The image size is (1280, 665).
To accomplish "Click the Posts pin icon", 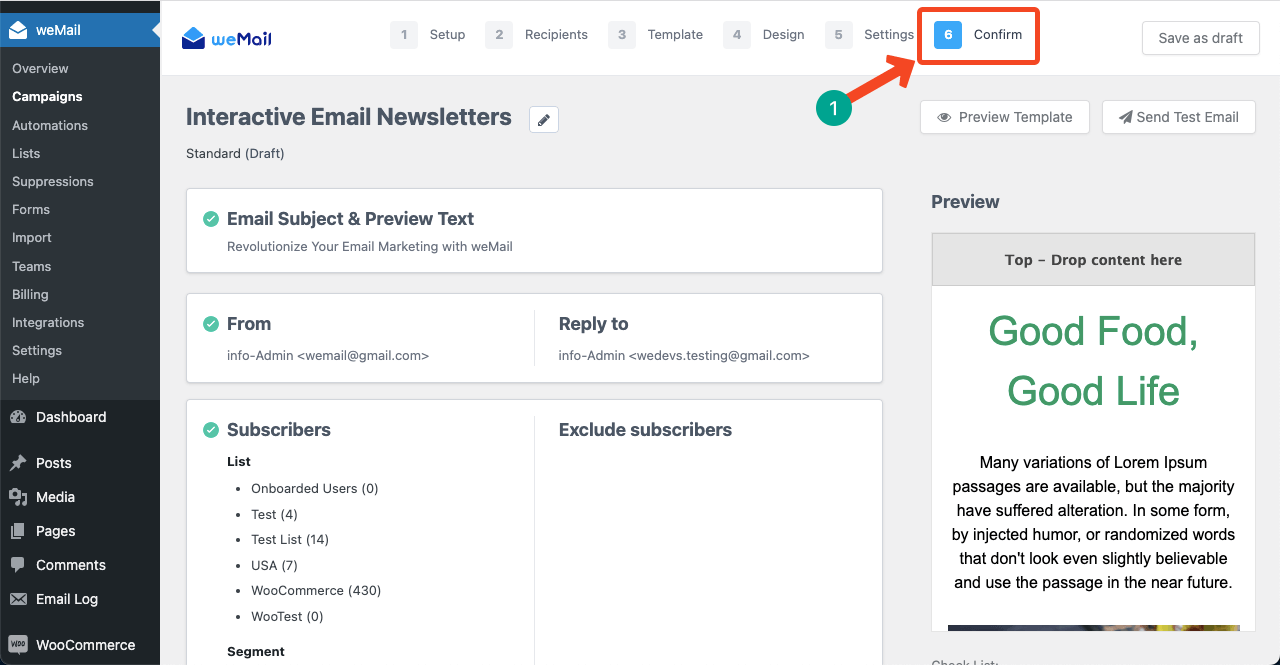I will (18, 463).
